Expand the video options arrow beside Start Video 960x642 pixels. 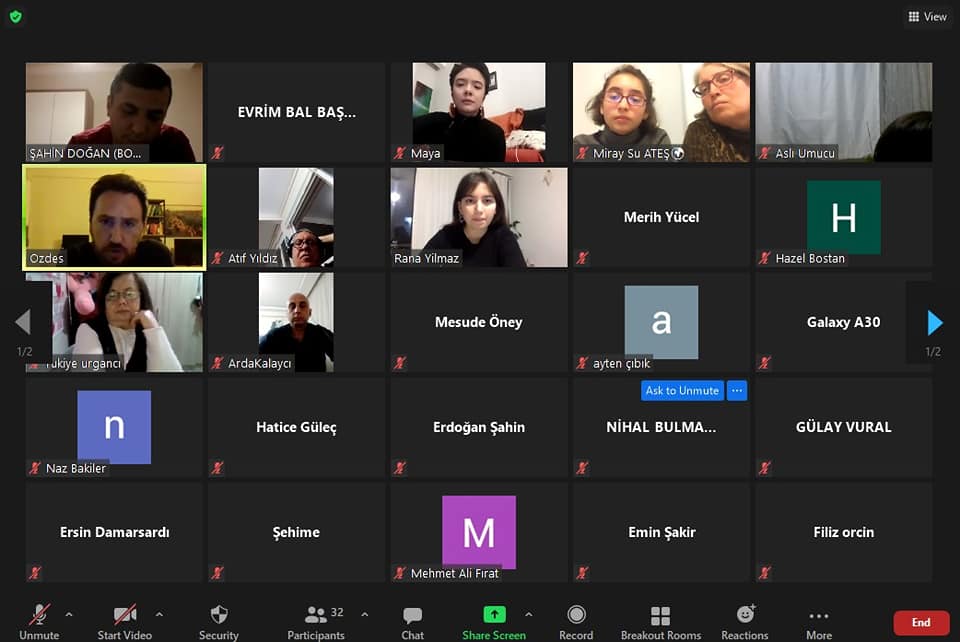point(159,614)
